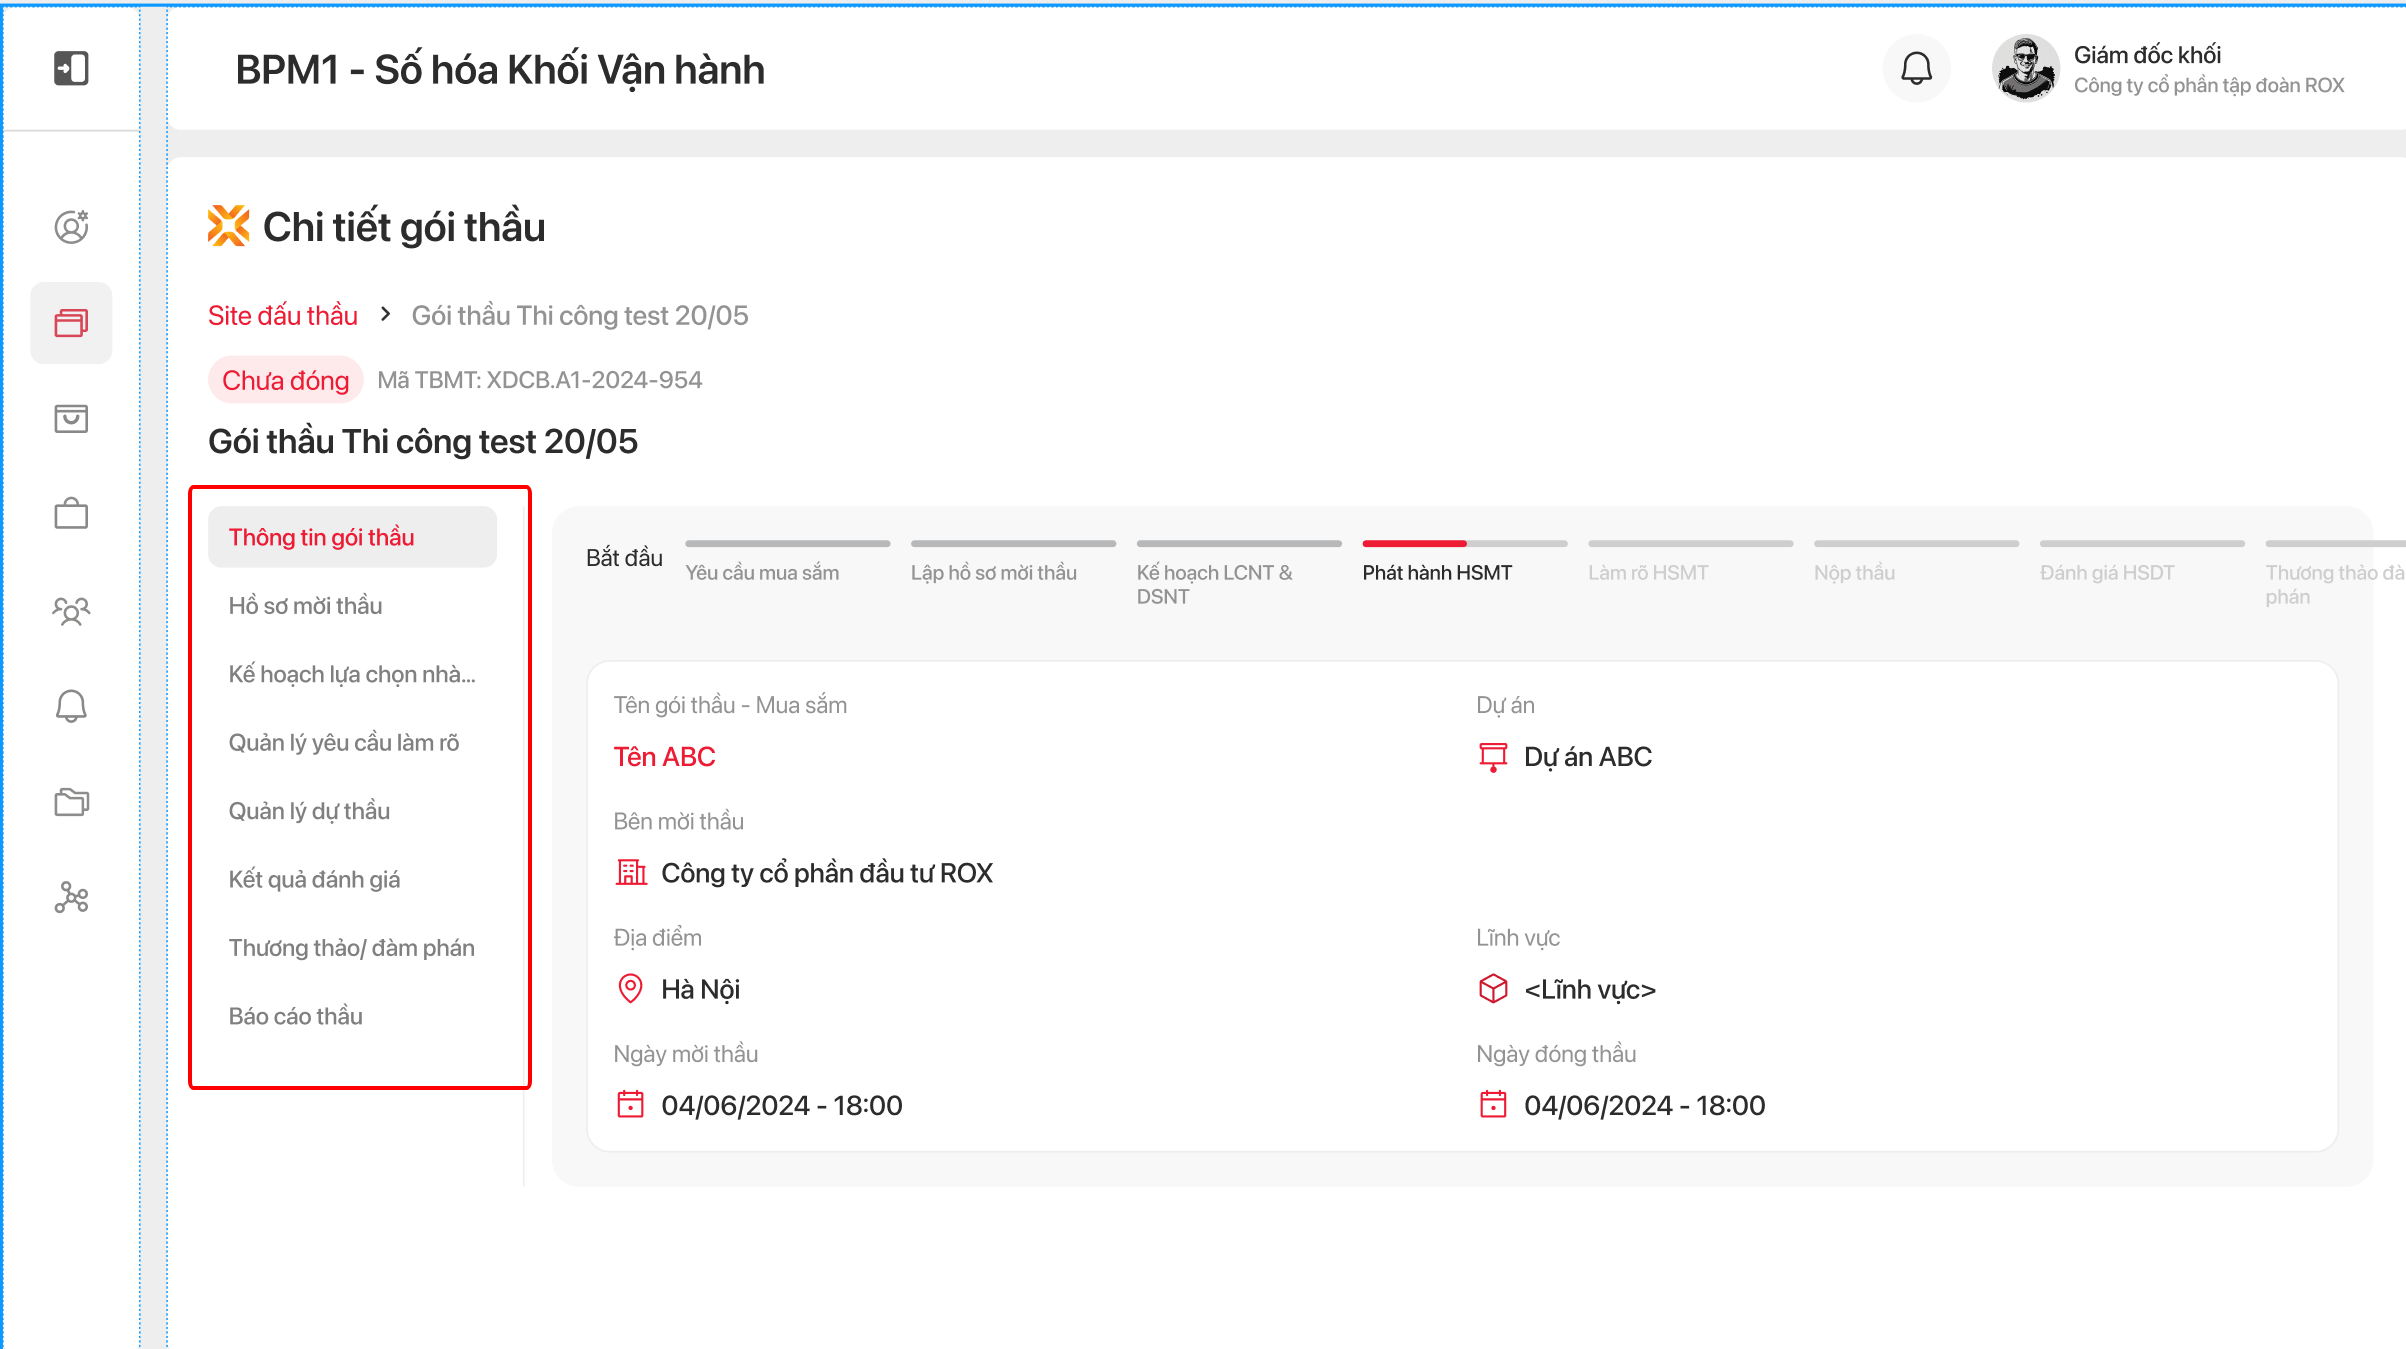Click the briefcase sidebar icon

[x=71, y=514]
